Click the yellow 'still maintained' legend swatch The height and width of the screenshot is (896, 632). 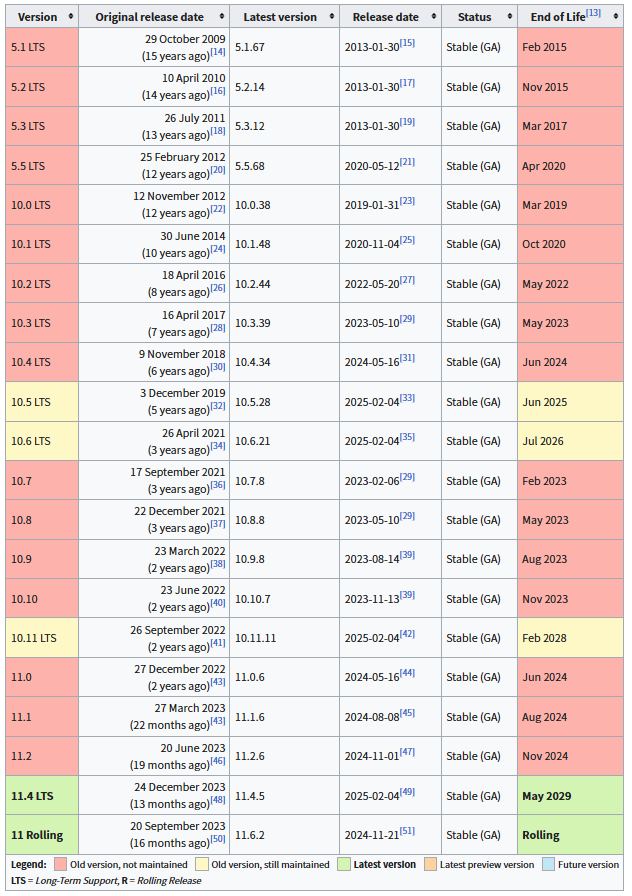point(201,865)
